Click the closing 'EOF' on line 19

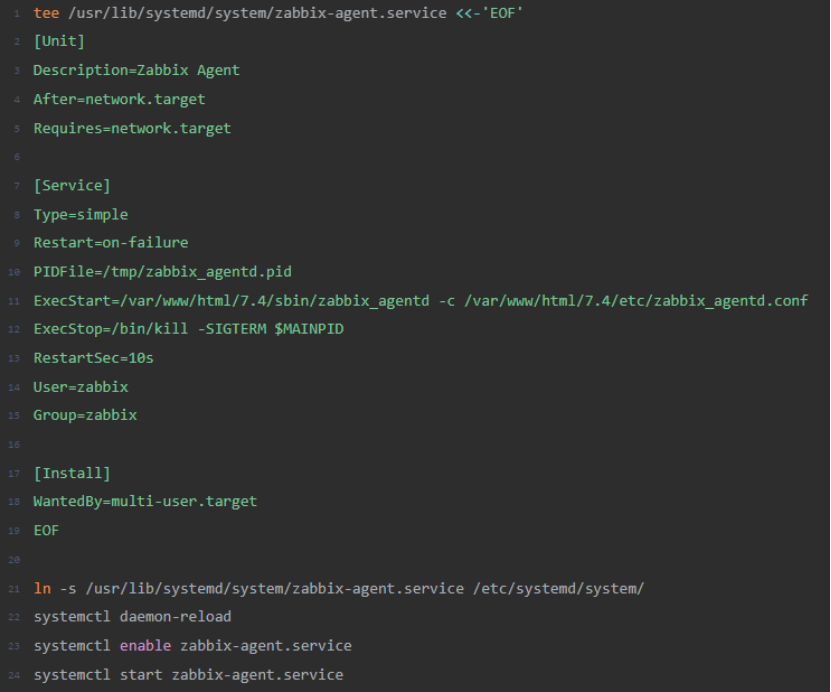(x=46, y=530)
